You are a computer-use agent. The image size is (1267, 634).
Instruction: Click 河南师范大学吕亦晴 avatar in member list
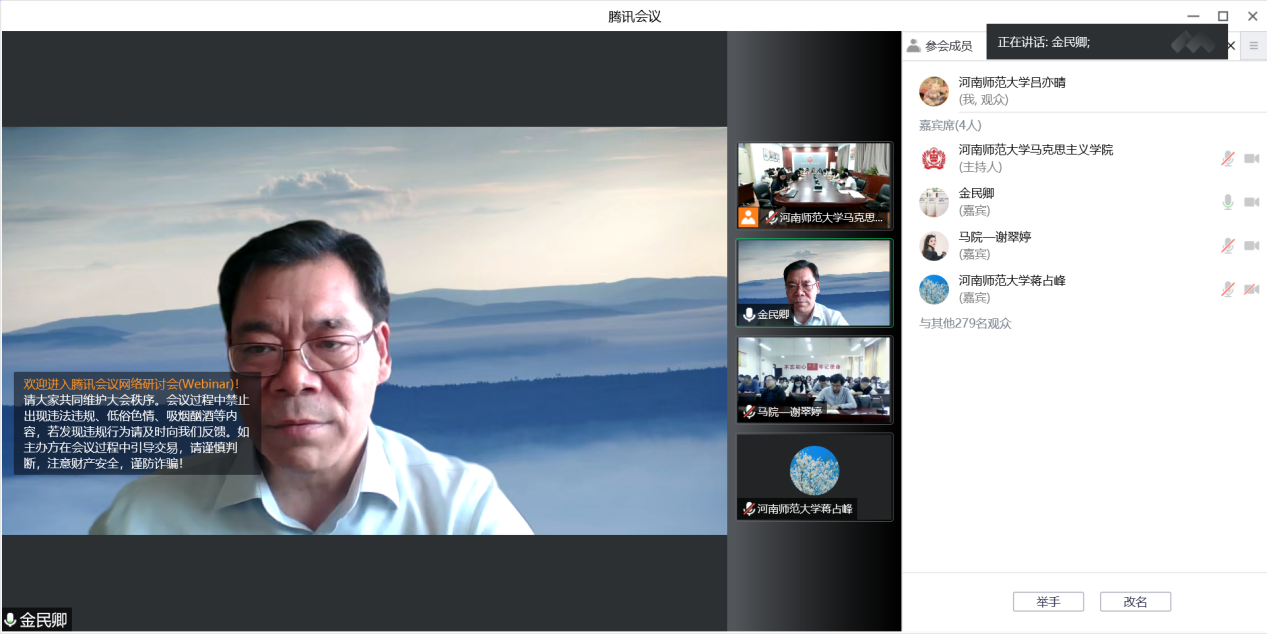934,91
